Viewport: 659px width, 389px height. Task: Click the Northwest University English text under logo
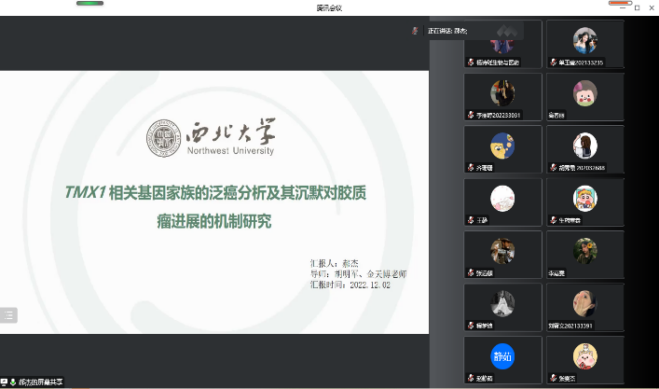(230, 150)
